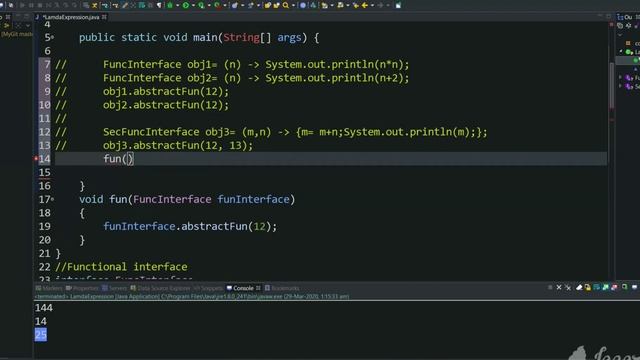Click the Scroll Lock icon in console toolbar

pos(588,288)
